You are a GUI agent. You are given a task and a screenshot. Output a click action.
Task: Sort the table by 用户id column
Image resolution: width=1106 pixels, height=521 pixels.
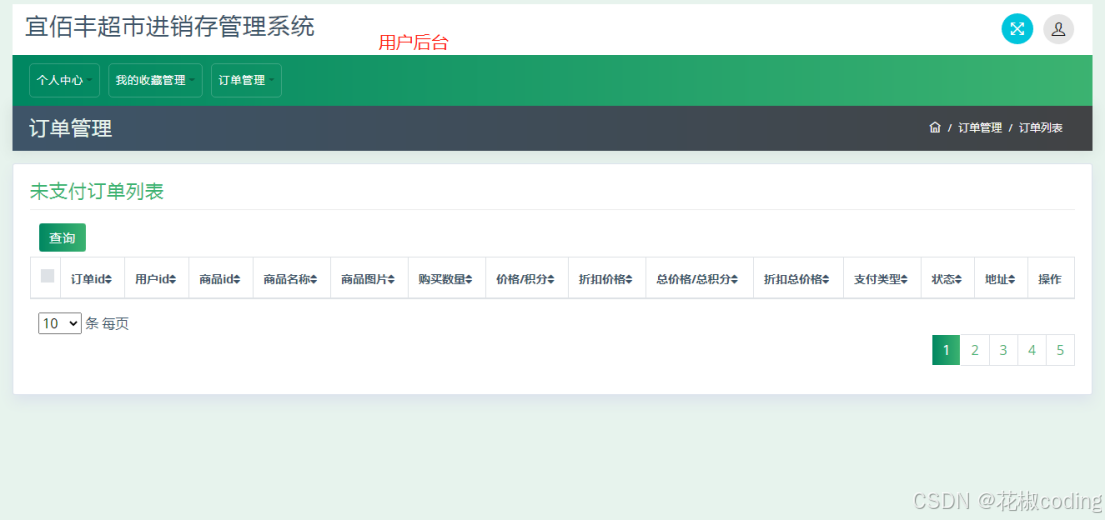(157, 278)
